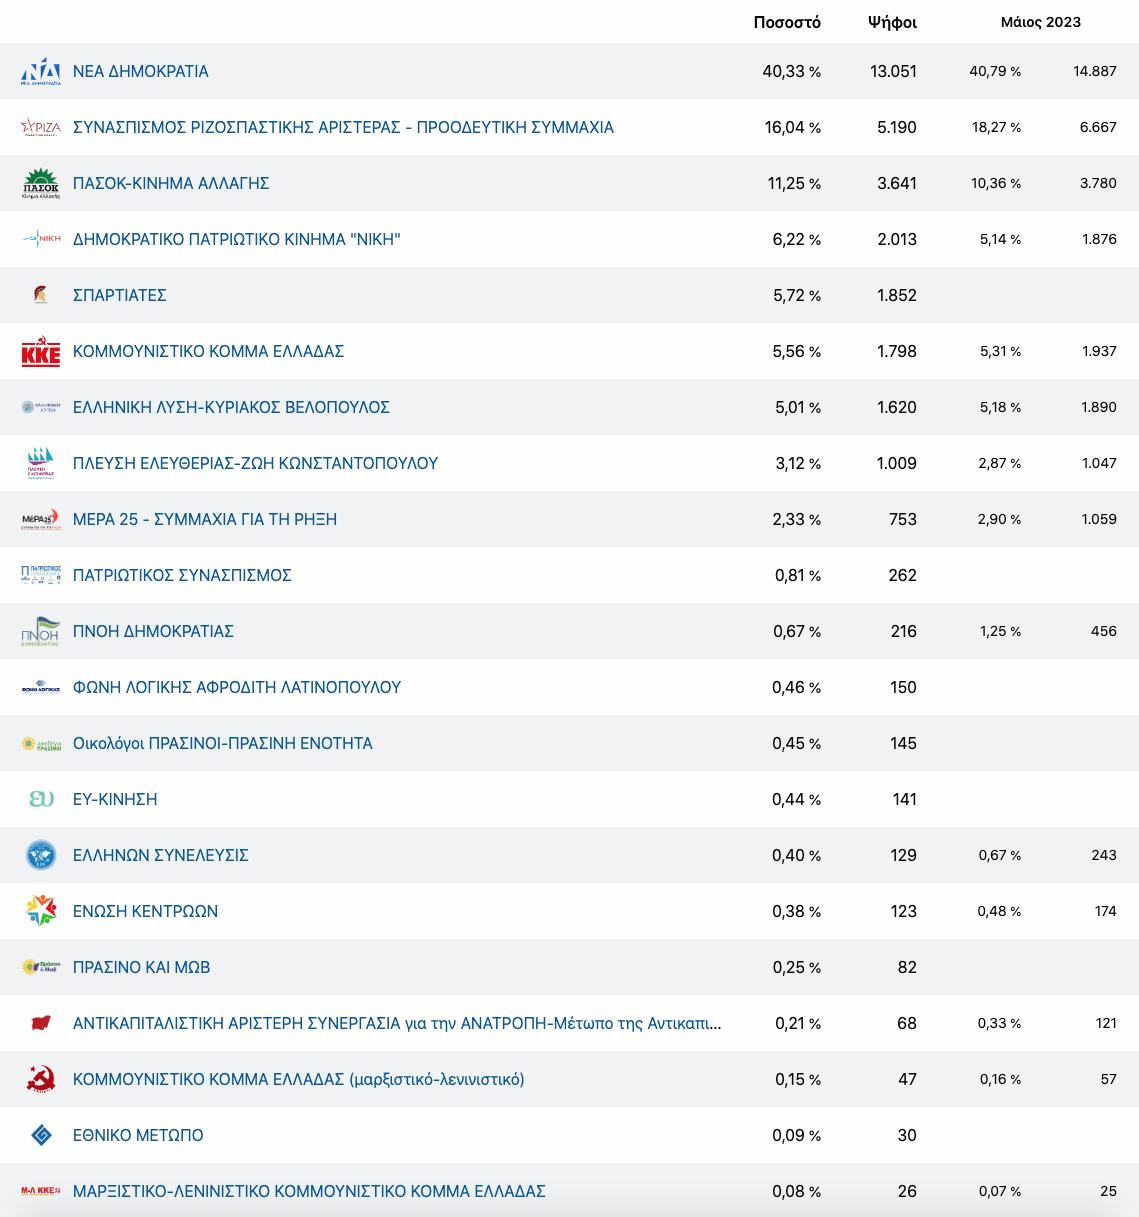The width and height of the screenshot is (1139, 1217).
Task: Click the NIKI party logo
Action: tap(41, 239)
